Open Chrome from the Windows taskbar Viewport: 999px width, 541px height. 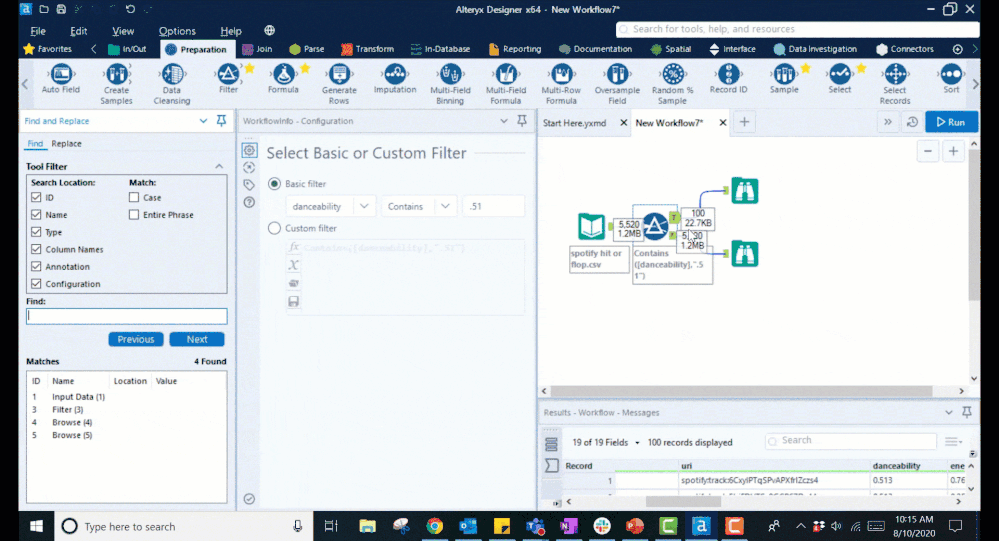[435, 526]
